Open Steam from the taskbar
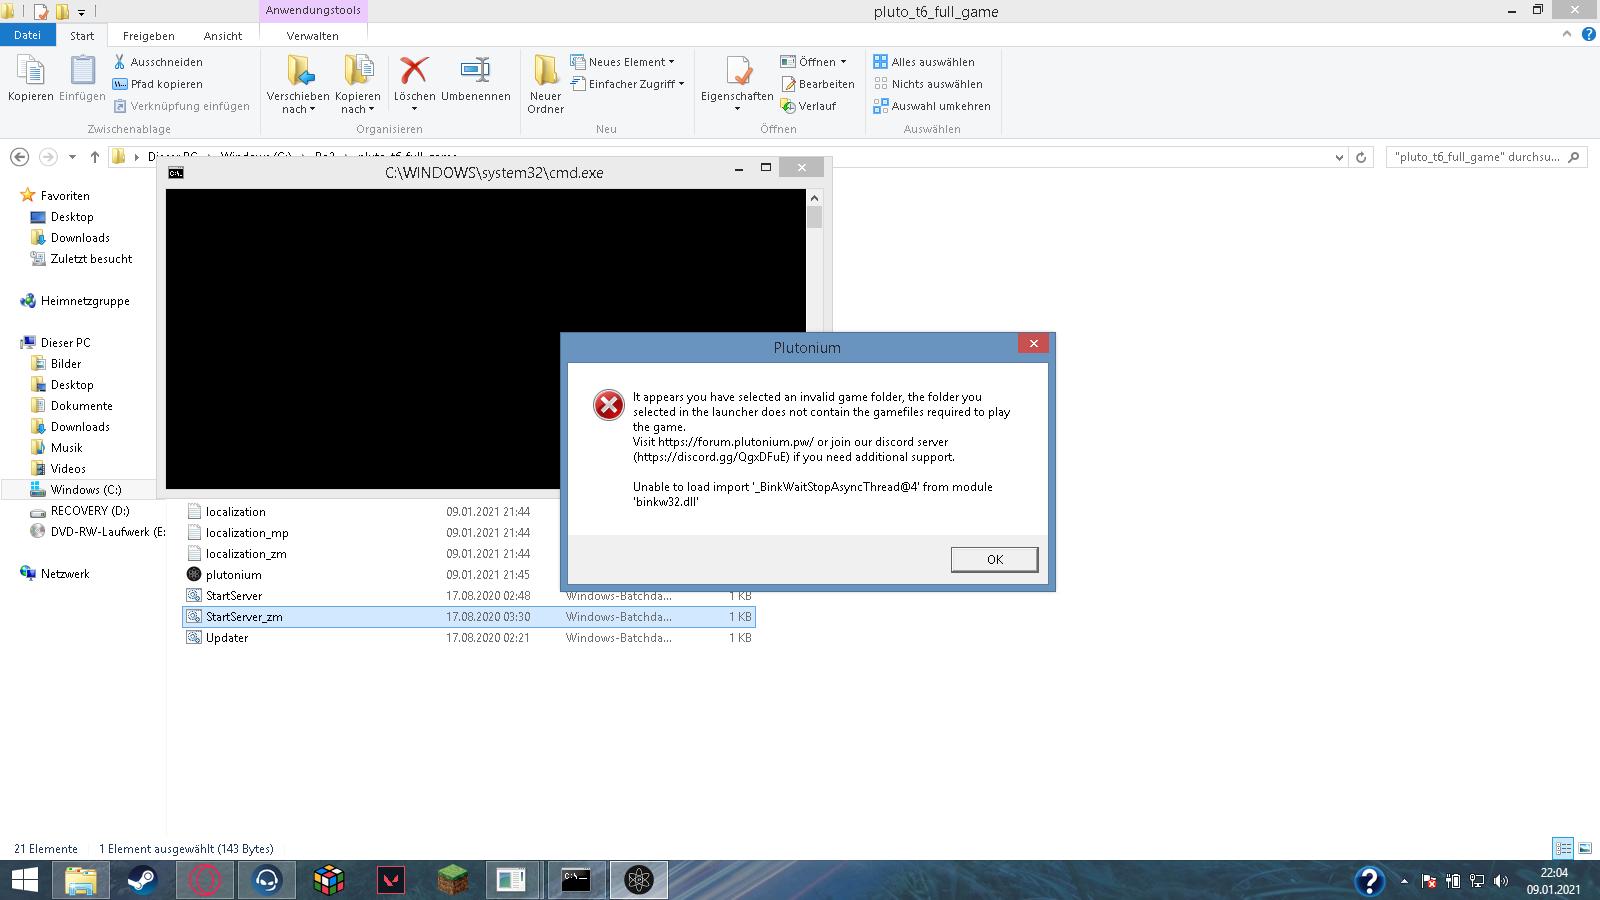 pos(142,880)
